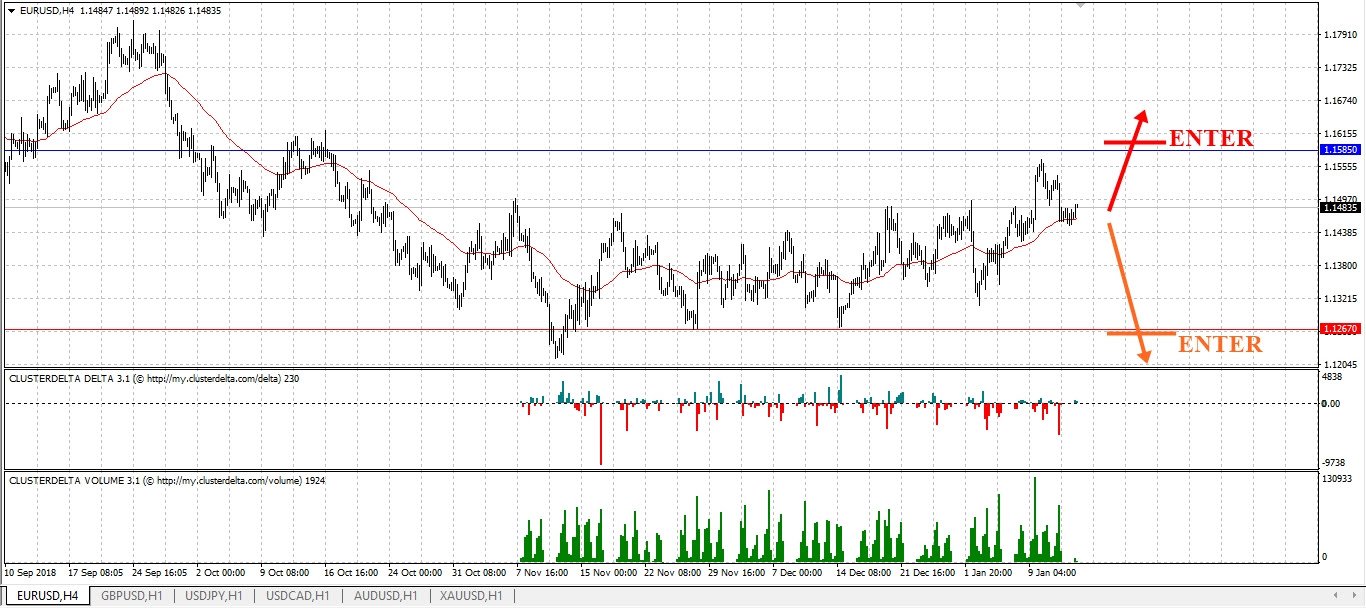Open the USDCAD,H1 chart tab
The width and height of the screenshot is (1366, 608).
(297, 596)
